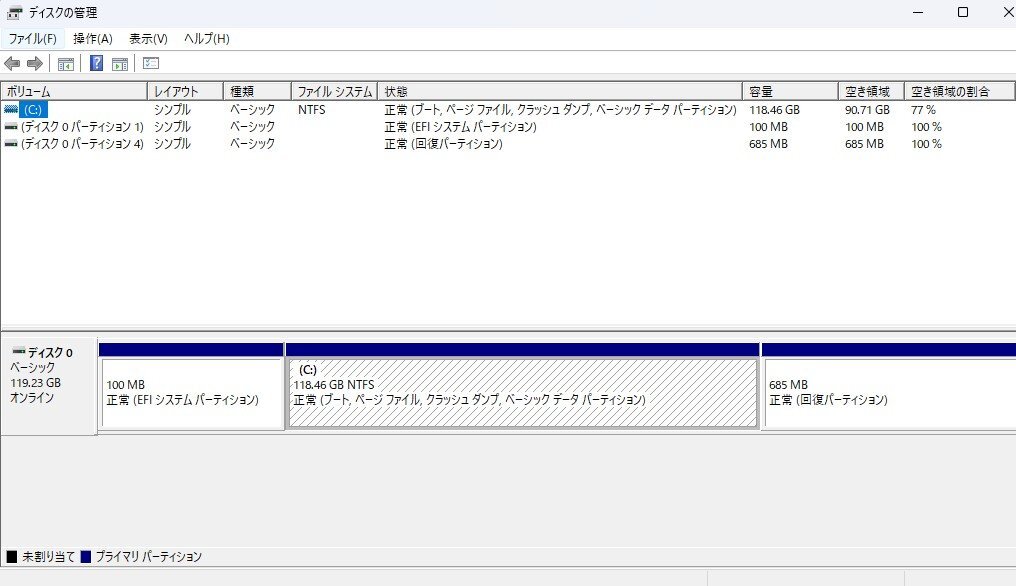Image resolution: width=1016 pixels, height=586 pixels.
Task: Sort volumes by the 状態 column header
Action: coord(420,89)
